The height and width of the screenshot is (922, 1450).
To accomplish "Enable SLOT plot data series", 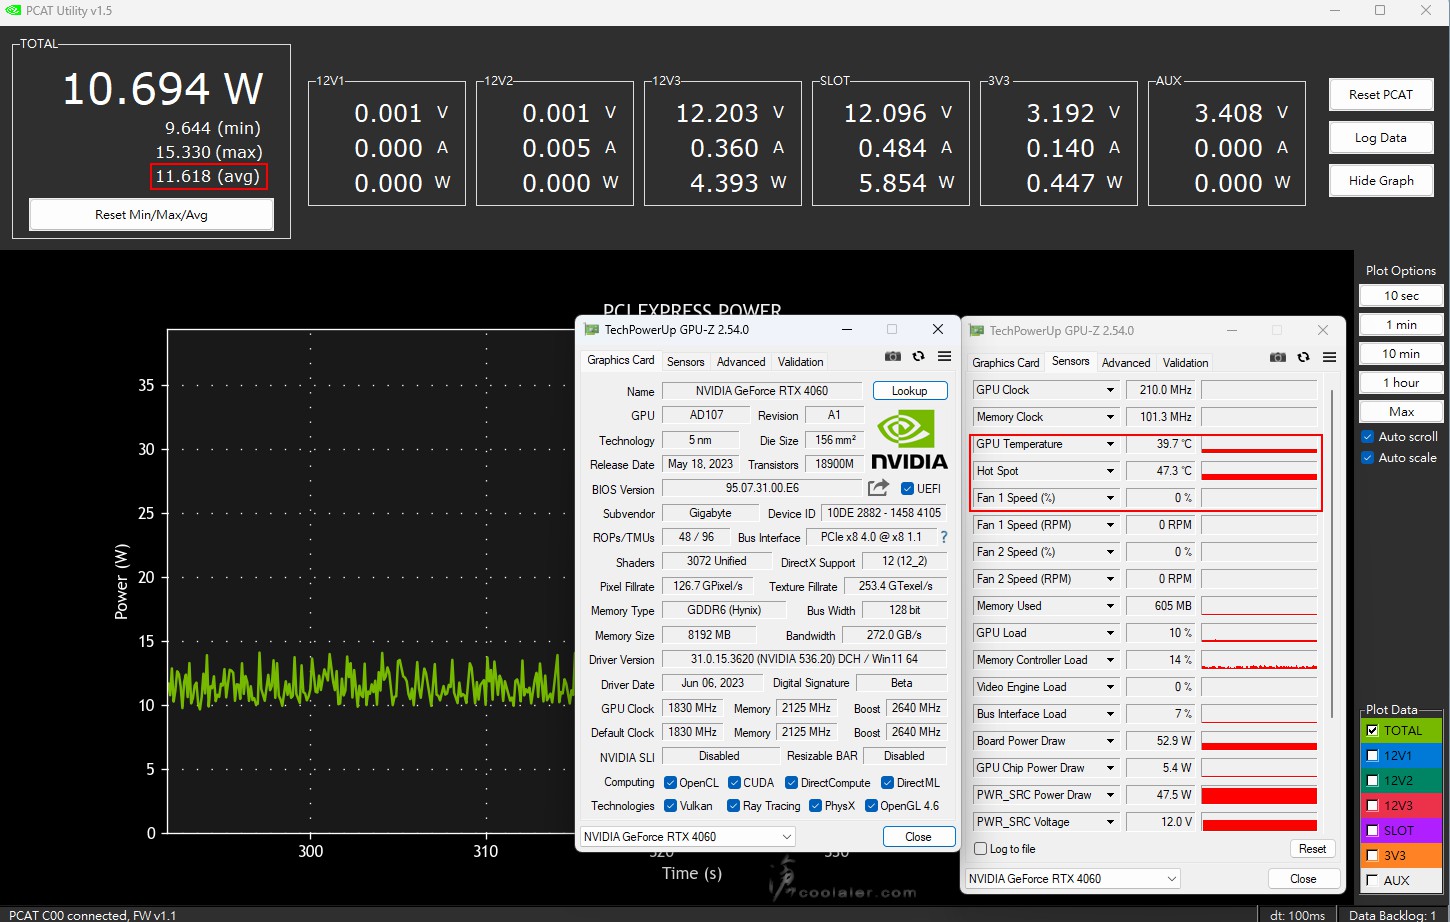I will pyautogui.click(x=1372, y=831).
